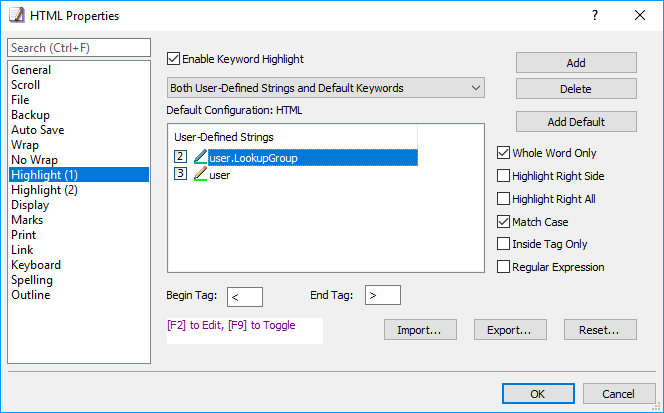Click the number 3 box icon

pos(180,173)
